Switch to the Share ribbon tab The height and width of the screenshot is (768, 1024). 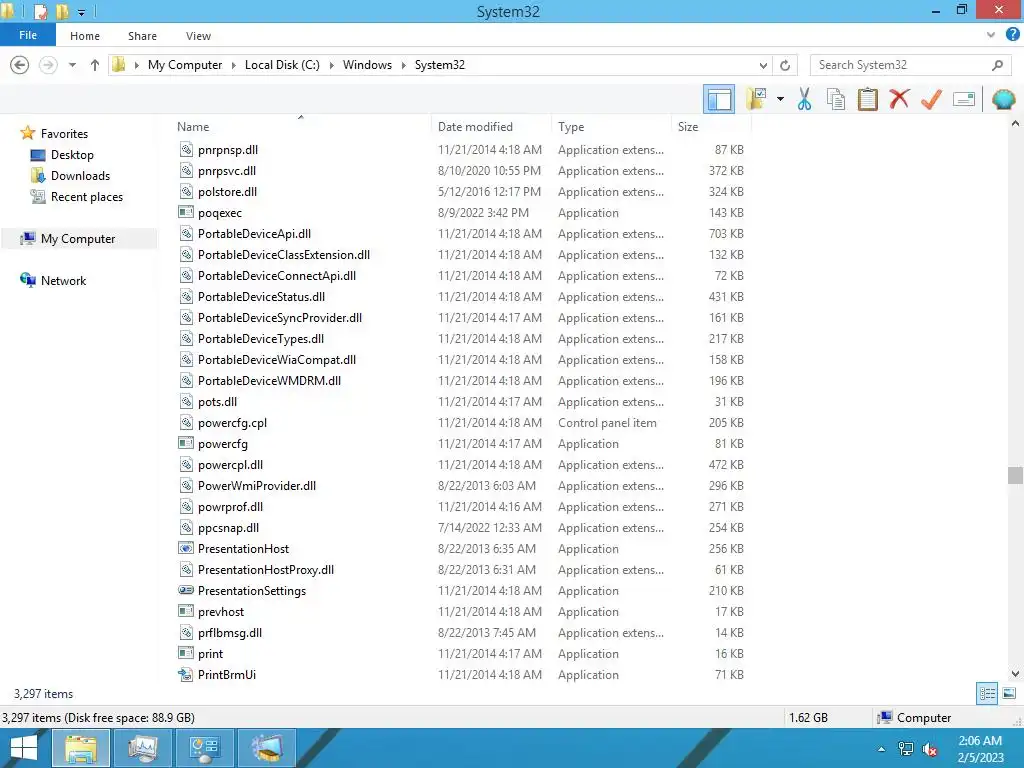click(142, 36)
